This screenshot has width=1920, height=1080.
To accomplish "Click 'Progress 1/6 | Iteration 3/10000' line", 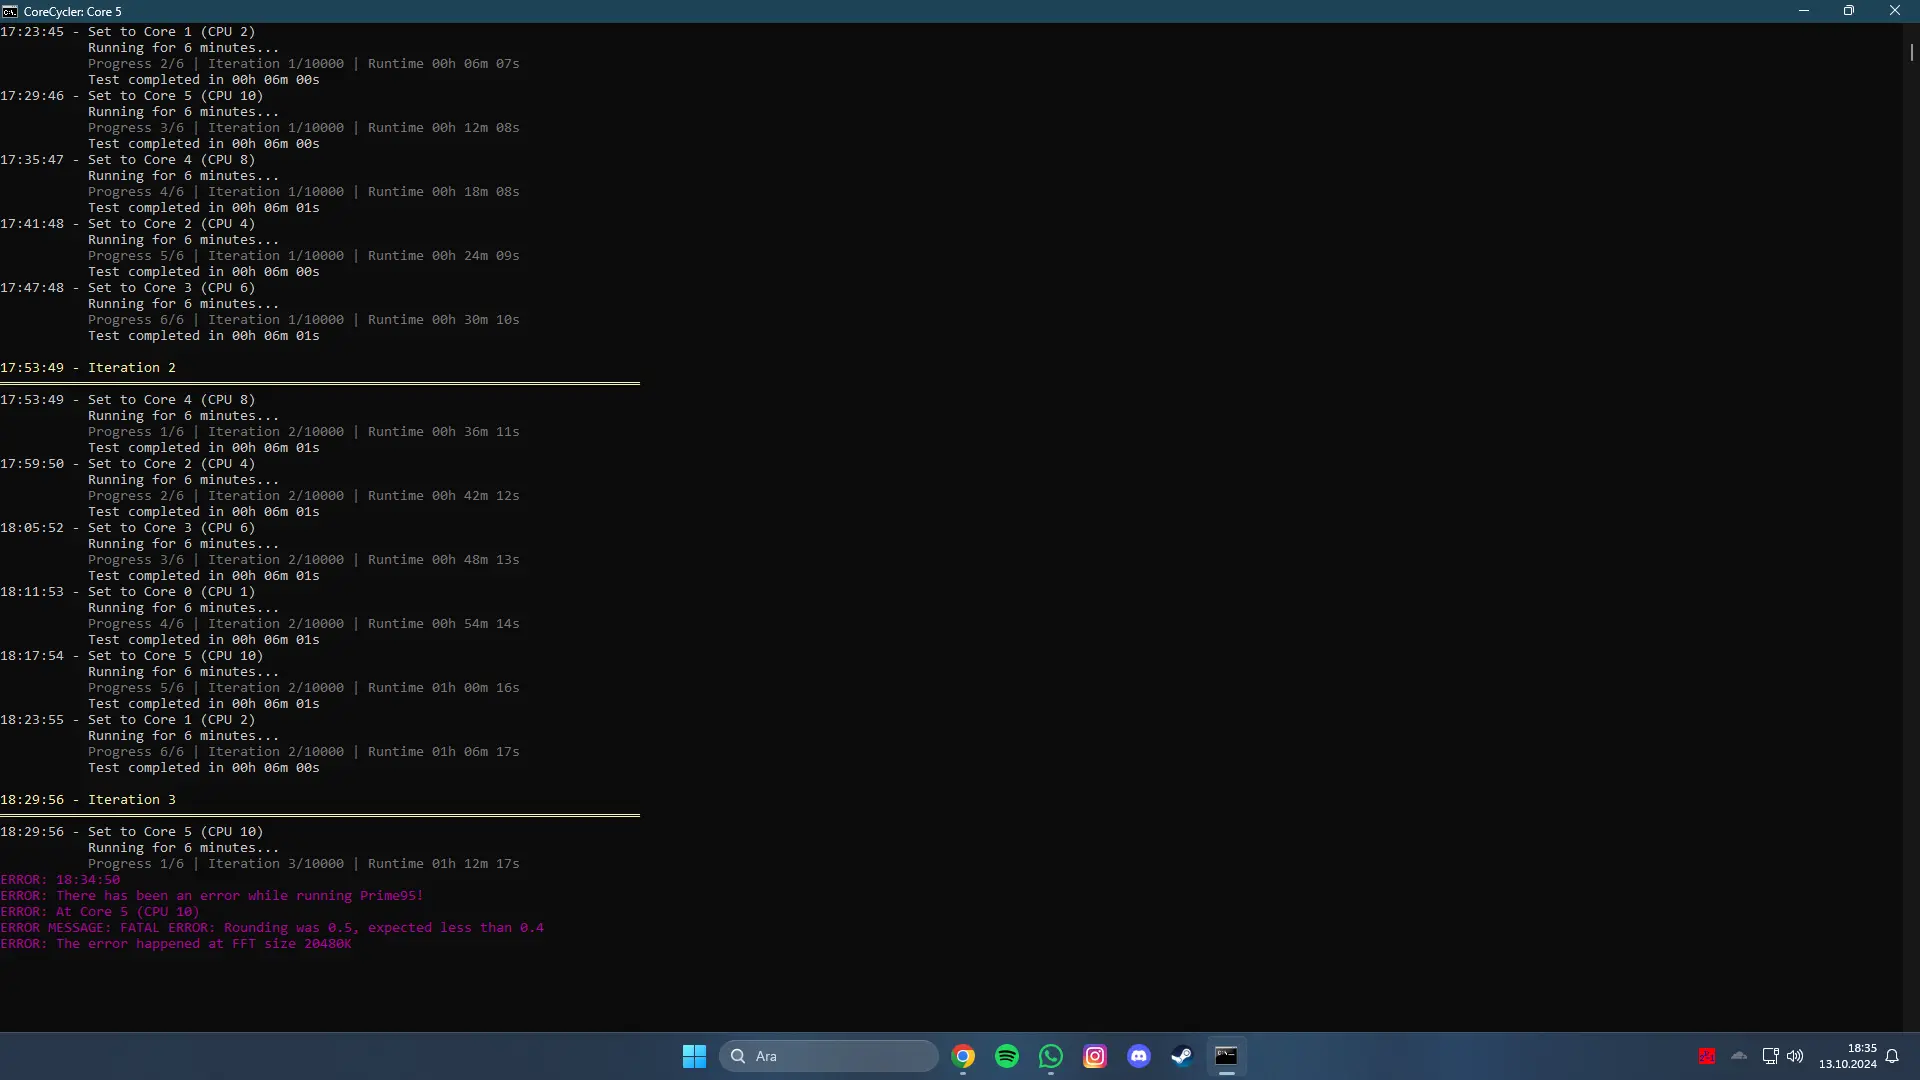I will pyautogui.click(x=304, y=864).
